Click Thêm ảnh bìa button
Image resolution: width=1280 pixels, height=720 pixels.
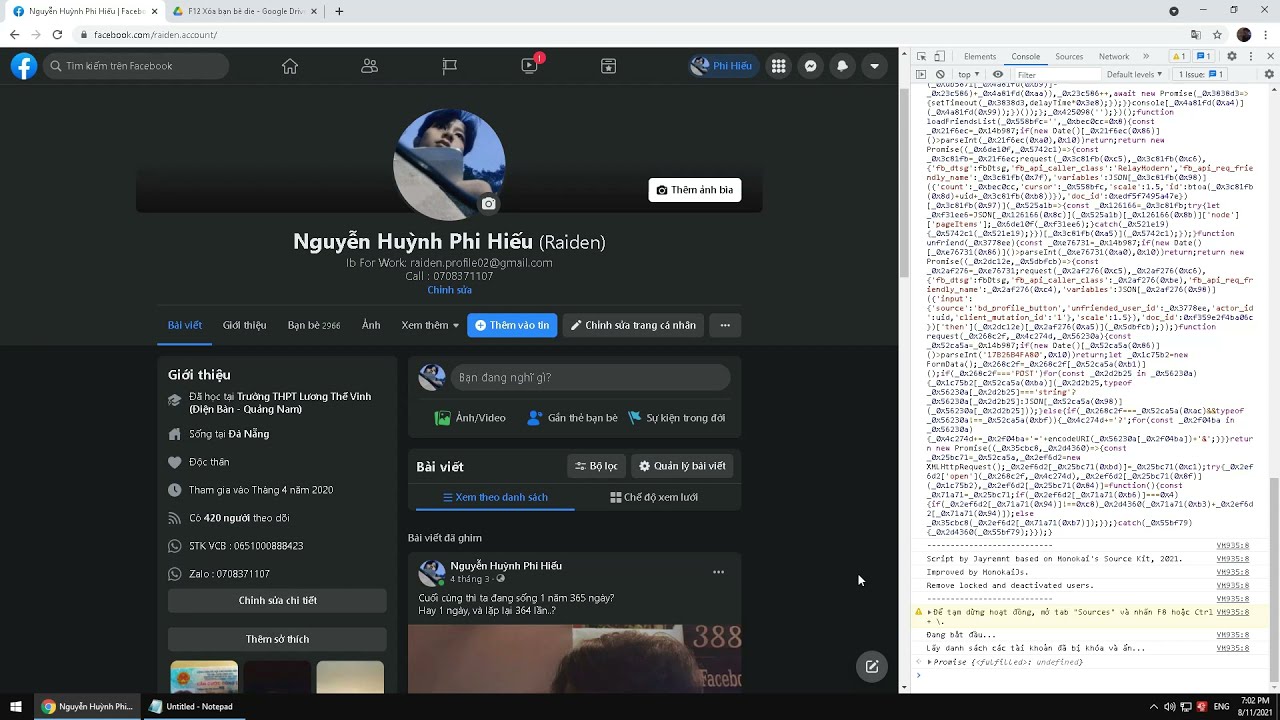695,190
